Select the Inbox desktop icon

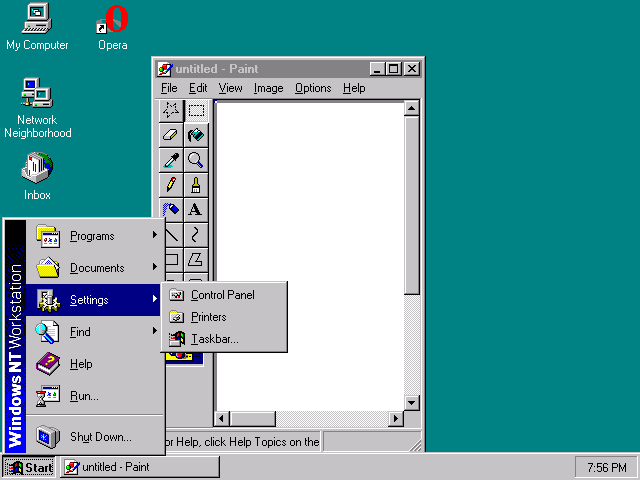coord(37,177)
